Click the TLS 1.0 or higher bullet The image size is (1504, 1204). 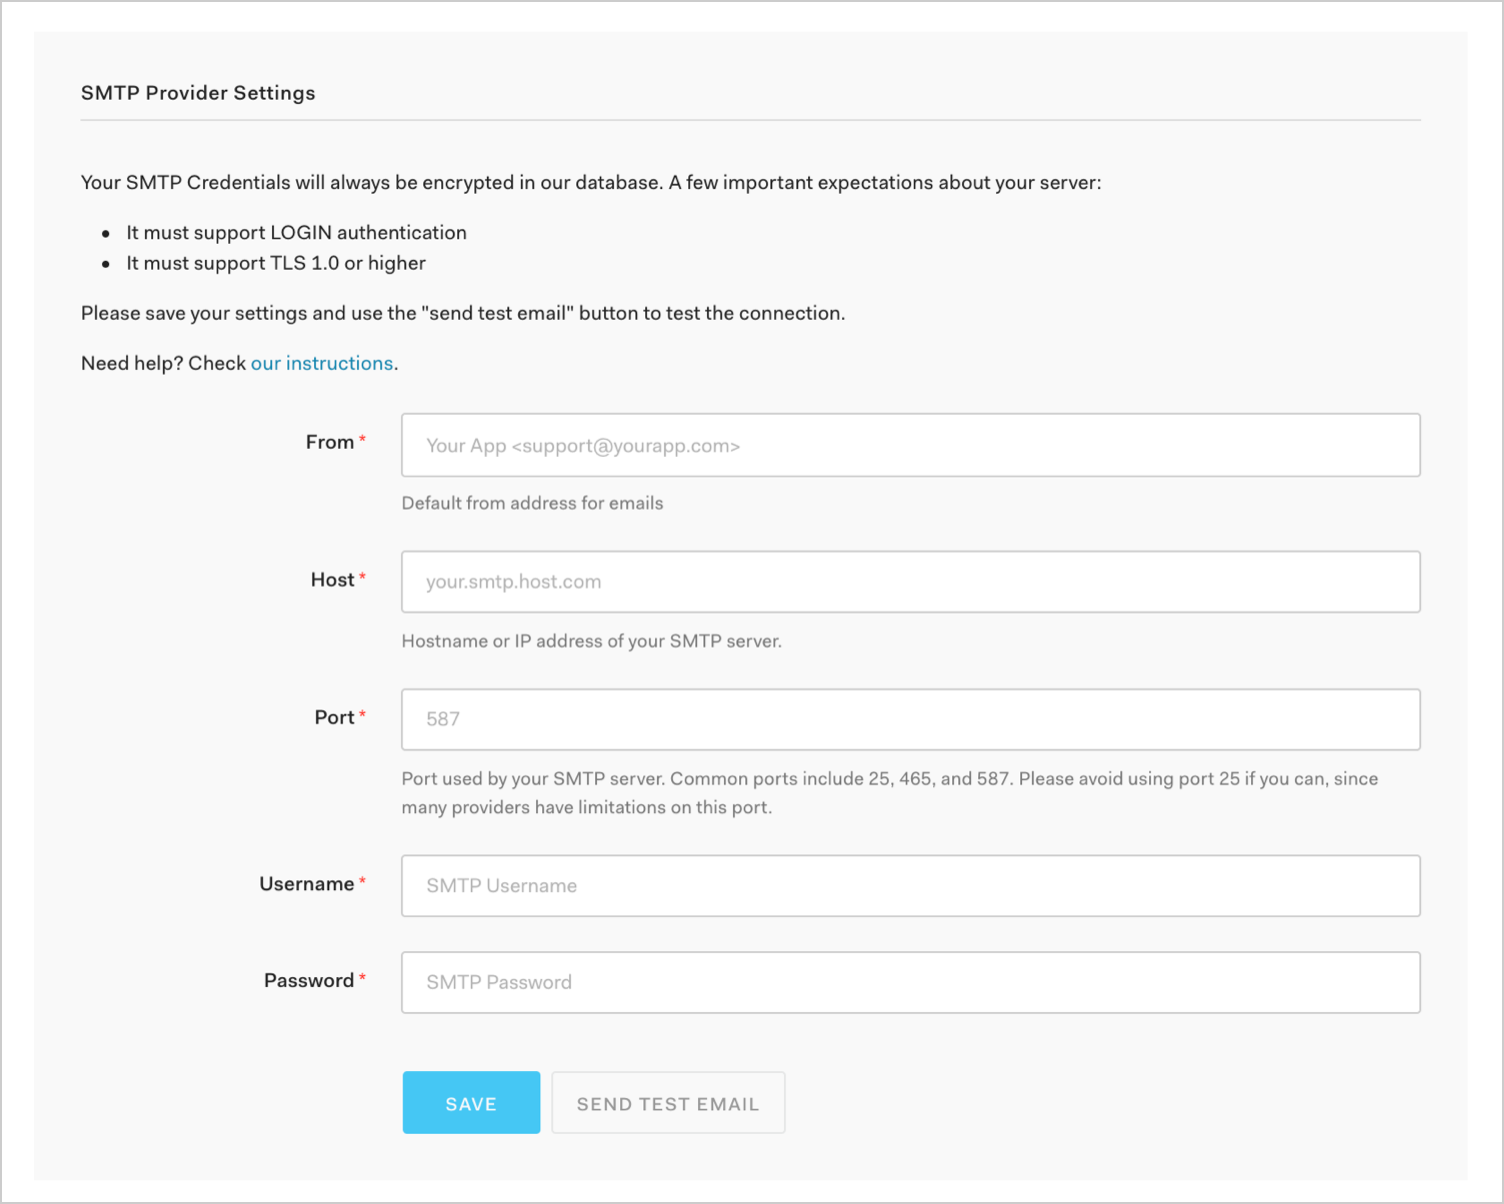(276, 263)
